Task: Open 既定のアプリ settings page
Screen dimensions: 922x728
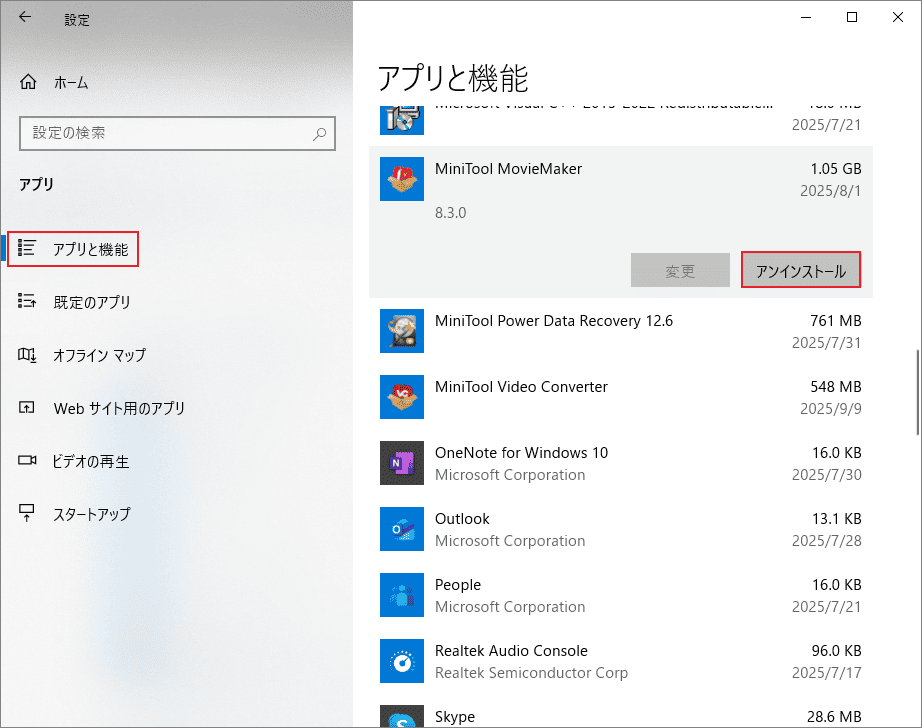Action: (92, 302)
